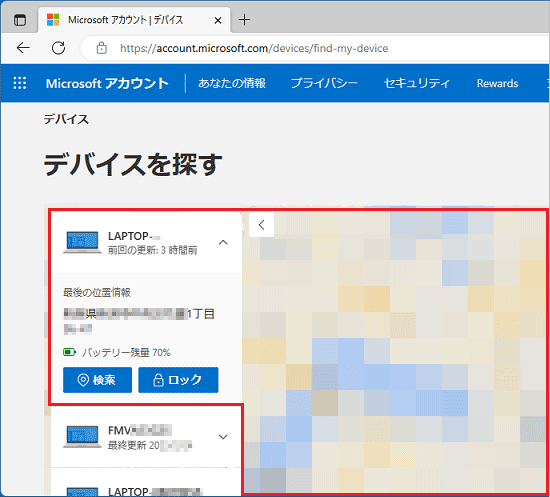The width and height of the screenshot is (550, 497).
Task: Open the tab actions menu icon
Action: (x=20, y=20)
